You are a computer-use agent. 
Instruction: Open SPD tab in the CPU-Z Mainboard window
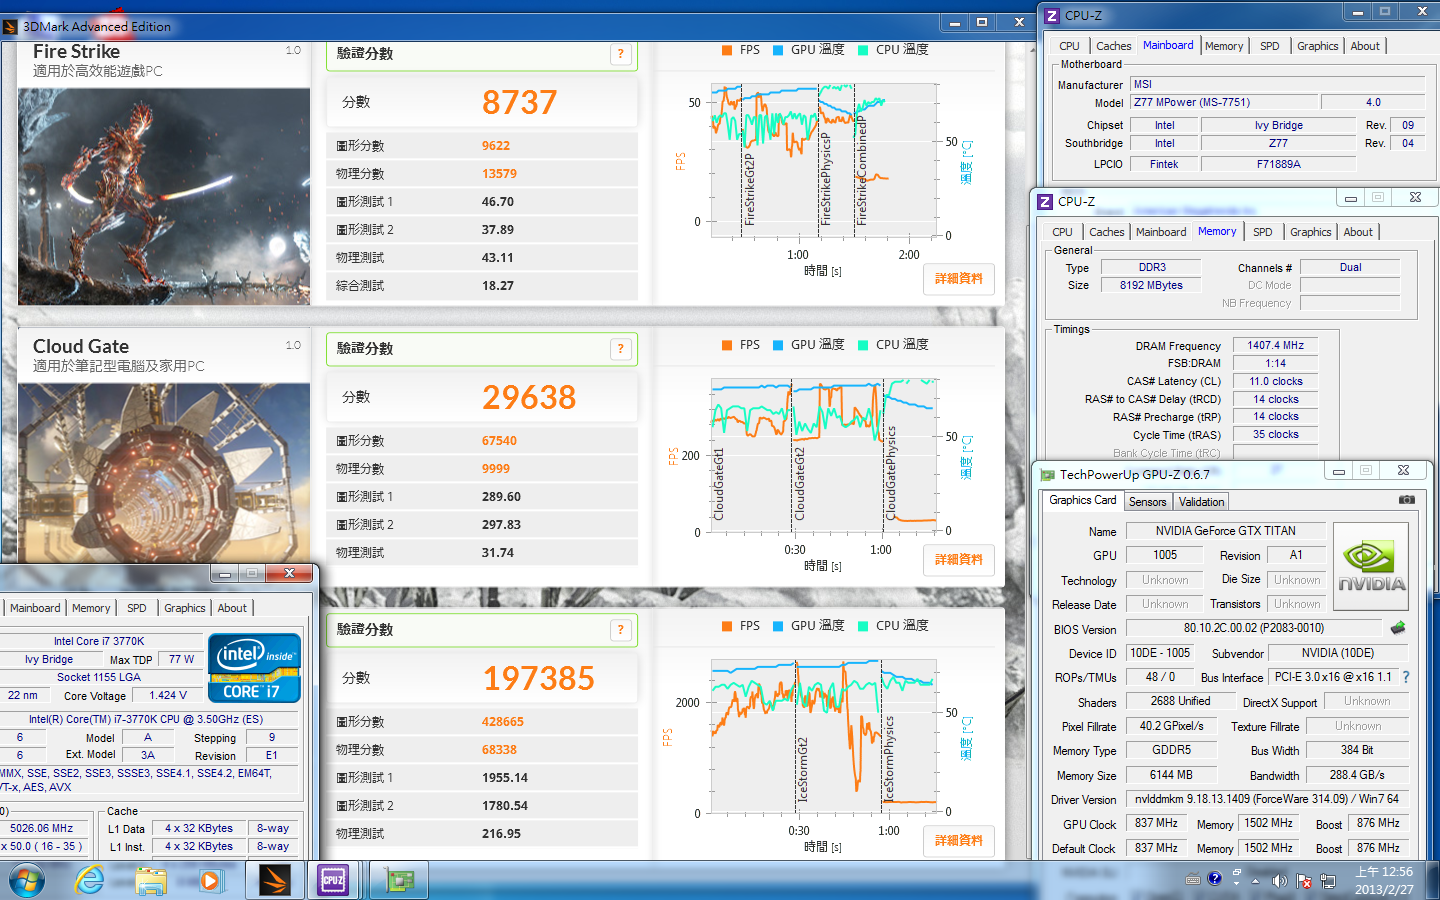(1269, 46)
